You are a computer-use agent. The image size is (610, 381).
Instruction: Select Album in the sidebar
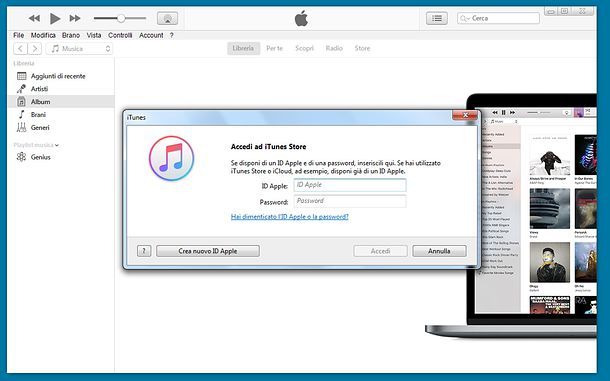pyautogui.click(x=61, y=102)
